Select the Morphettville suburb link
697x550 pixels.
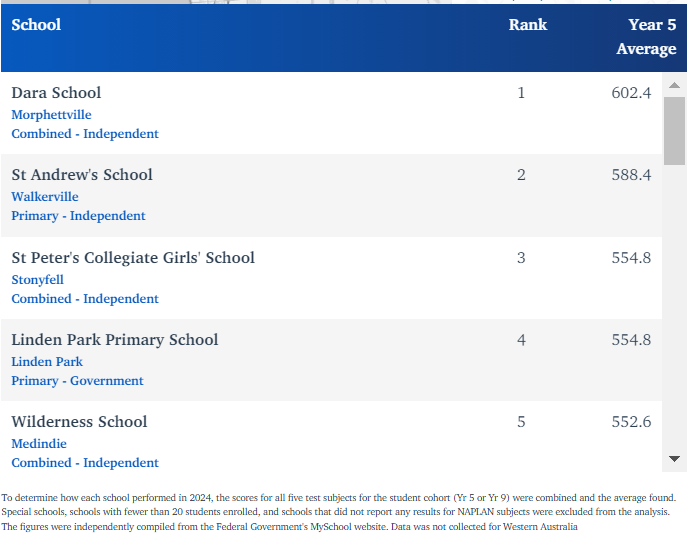coord(51,115)
